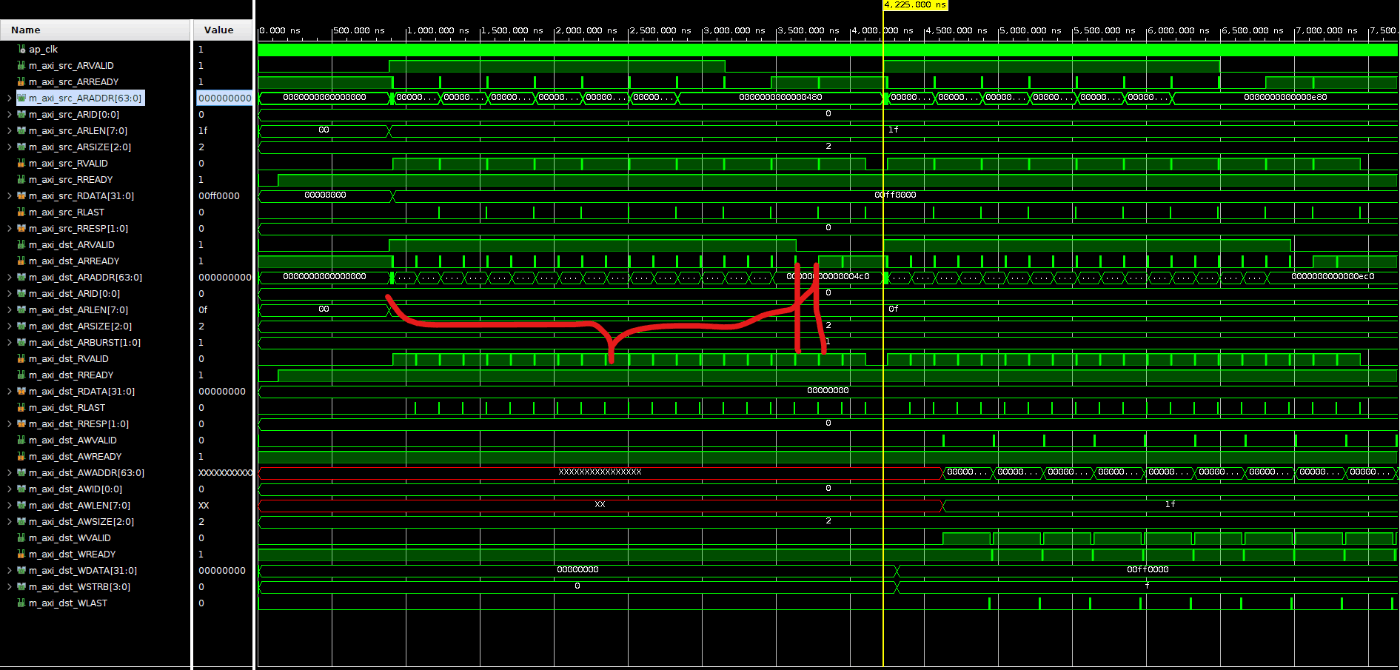Click the m_axi_dst_WREADY signal icon
This screenshot has width=1400, height=670.
click(22, 554)
